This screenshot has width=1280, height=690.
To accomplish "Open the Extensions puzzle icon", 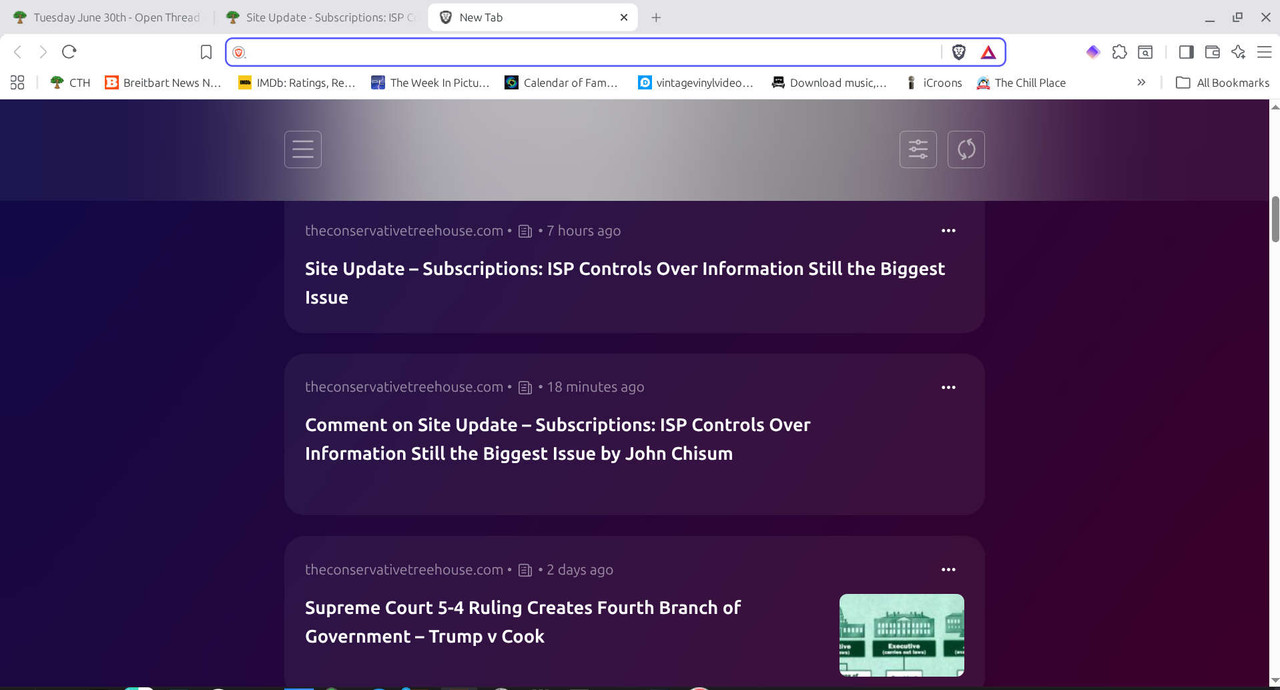I will 1119,52.
